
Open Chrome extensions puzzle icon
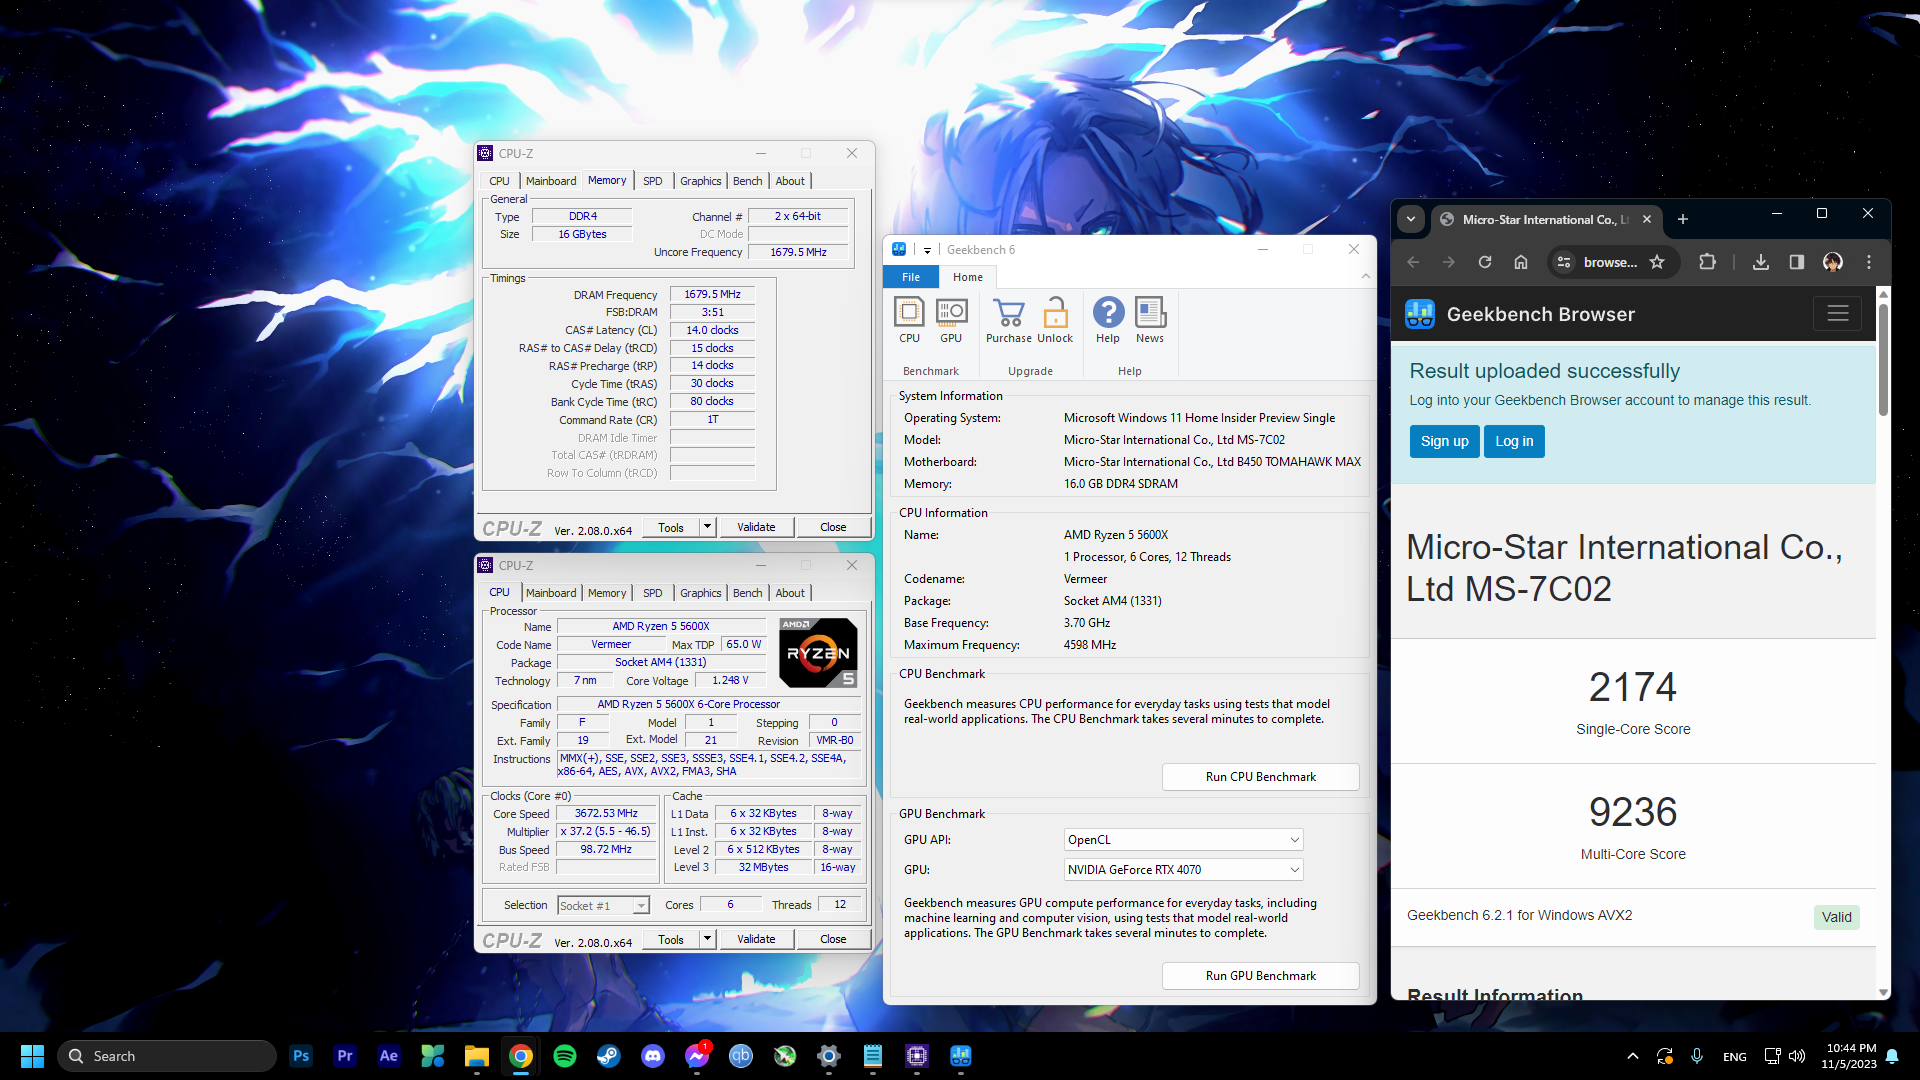pos(1708,262)
